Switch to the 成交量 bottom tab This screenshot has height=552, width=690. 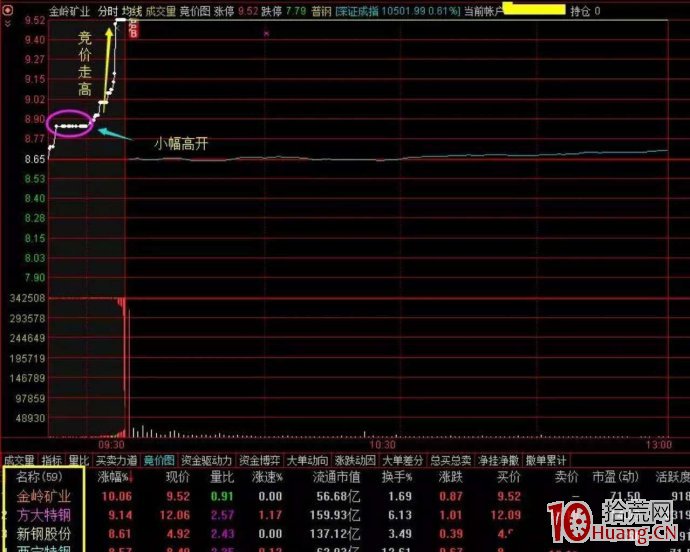tap(19, 460)
